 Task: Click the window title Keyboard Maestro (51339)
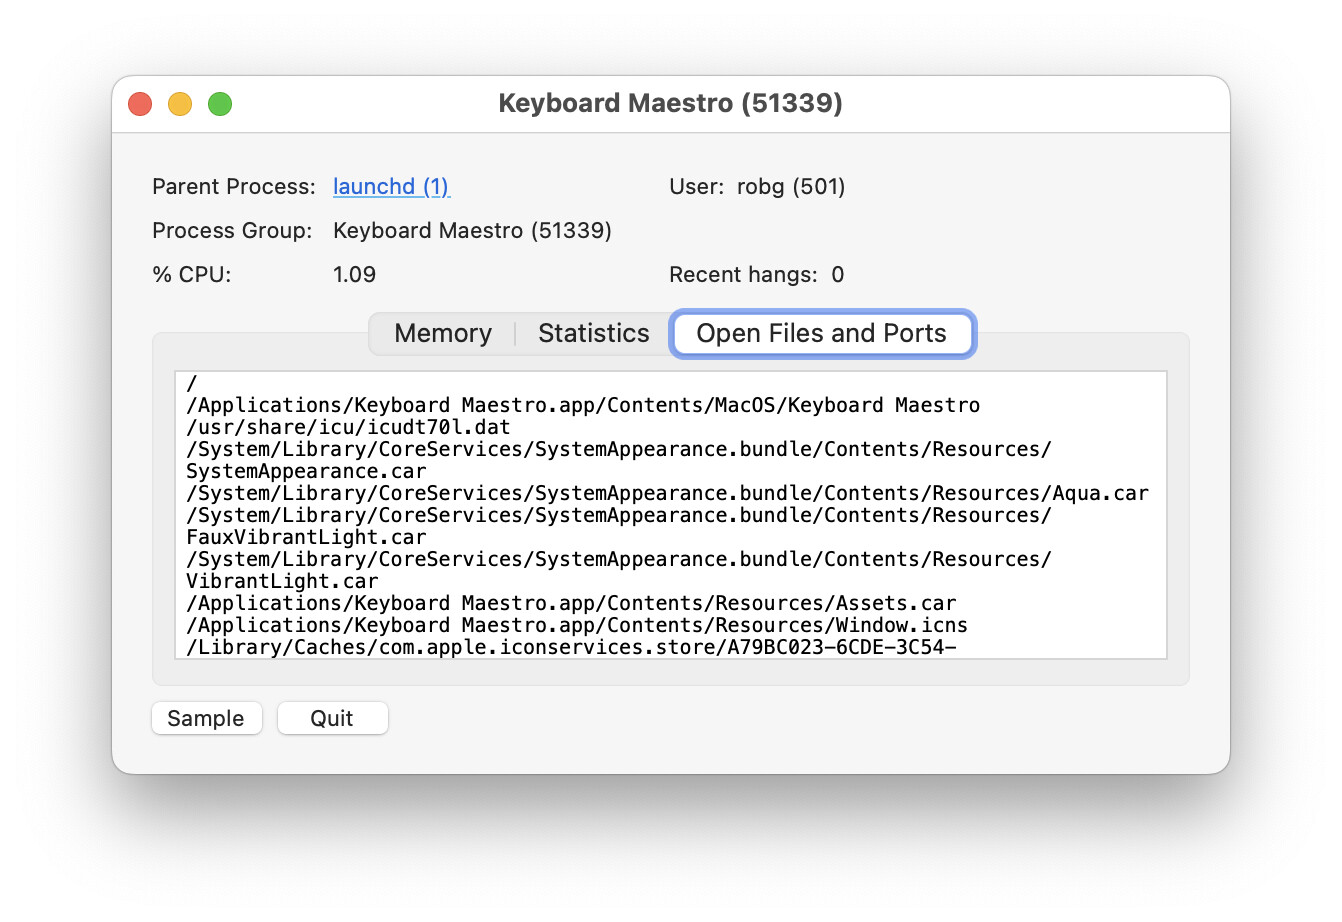(670, 104)
